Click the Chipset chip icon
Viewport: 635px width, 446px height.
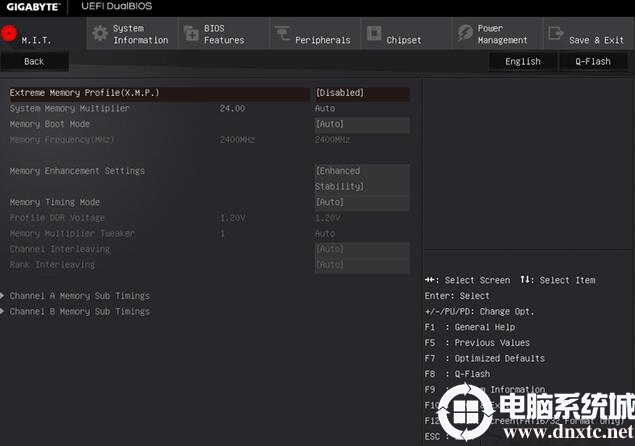tap(374, 33)
